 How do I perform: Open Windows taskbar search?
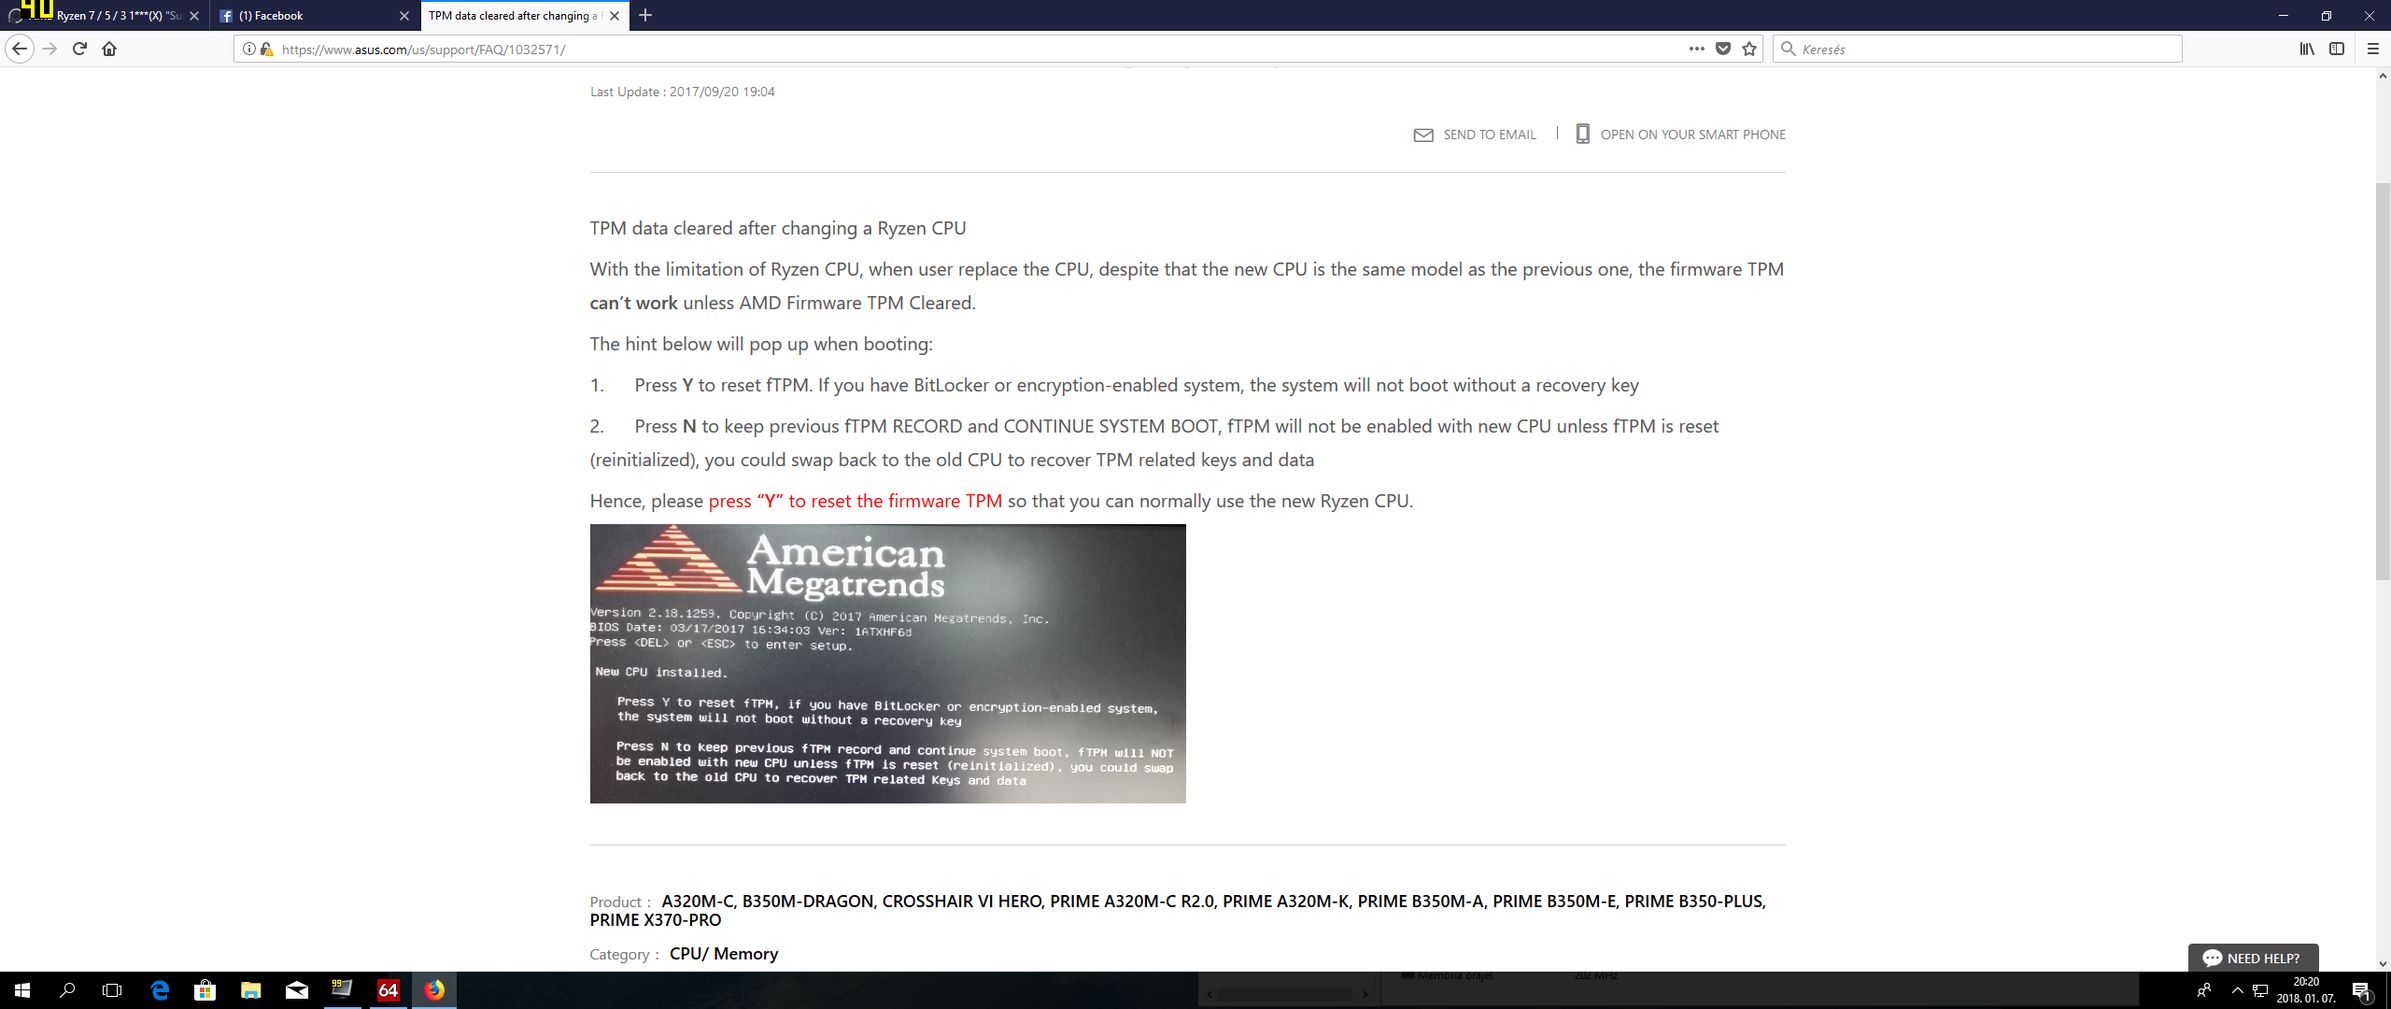click(x=68, y=990)
